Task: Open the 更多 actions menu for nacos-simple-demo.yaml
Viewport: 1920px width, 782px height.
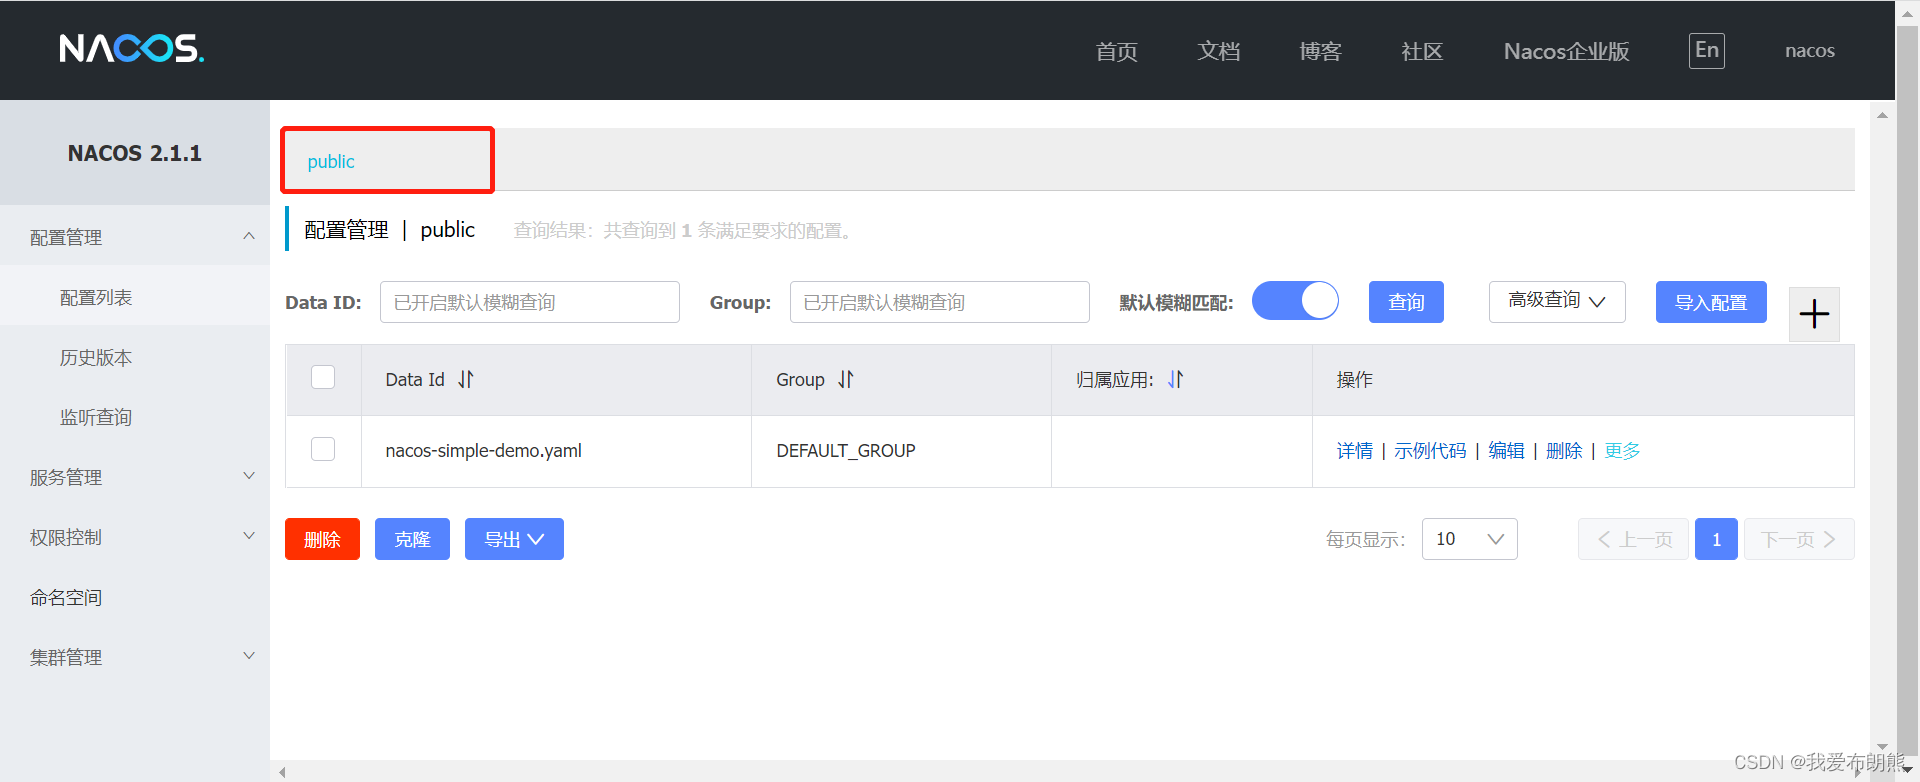Action: pyautogui.click(x=1622, y=451)
